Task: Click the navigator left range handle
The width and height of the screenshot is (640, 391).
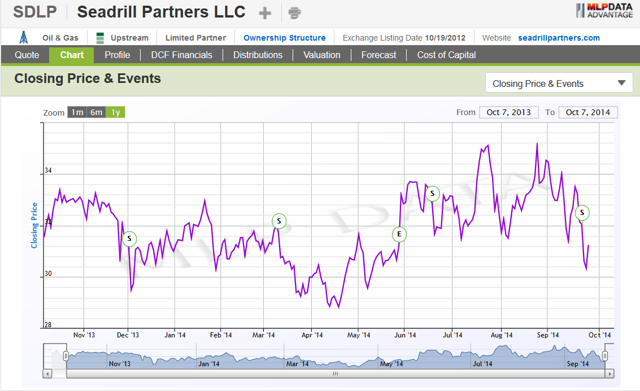Action: click(66, 356)
